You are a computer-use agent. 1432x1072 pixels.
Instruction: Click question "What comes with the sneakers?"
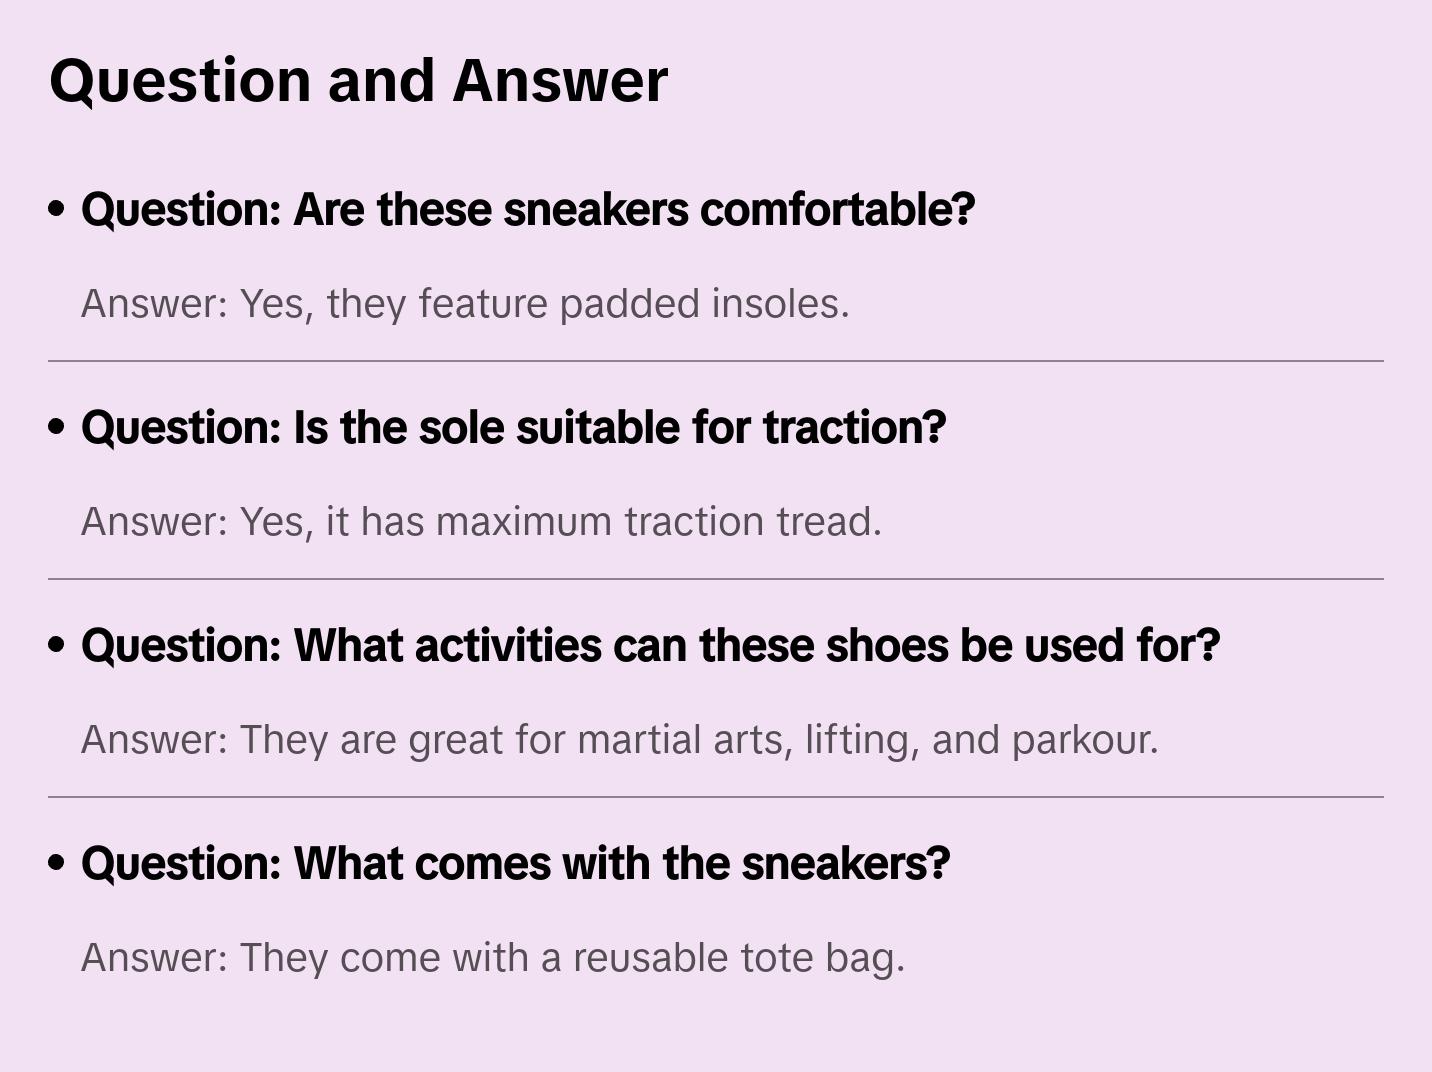point(515,864)
